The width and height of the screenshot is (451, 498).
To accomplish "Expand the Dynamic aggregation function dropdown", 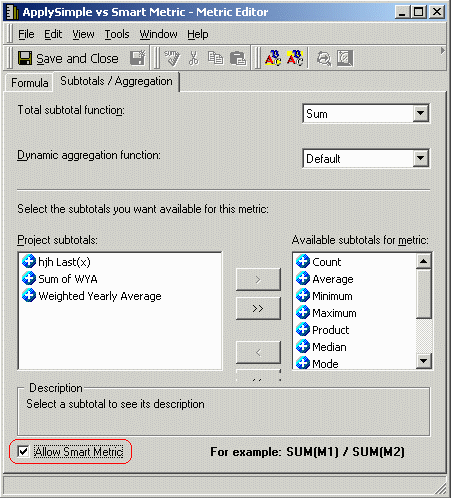I will 421,158.
